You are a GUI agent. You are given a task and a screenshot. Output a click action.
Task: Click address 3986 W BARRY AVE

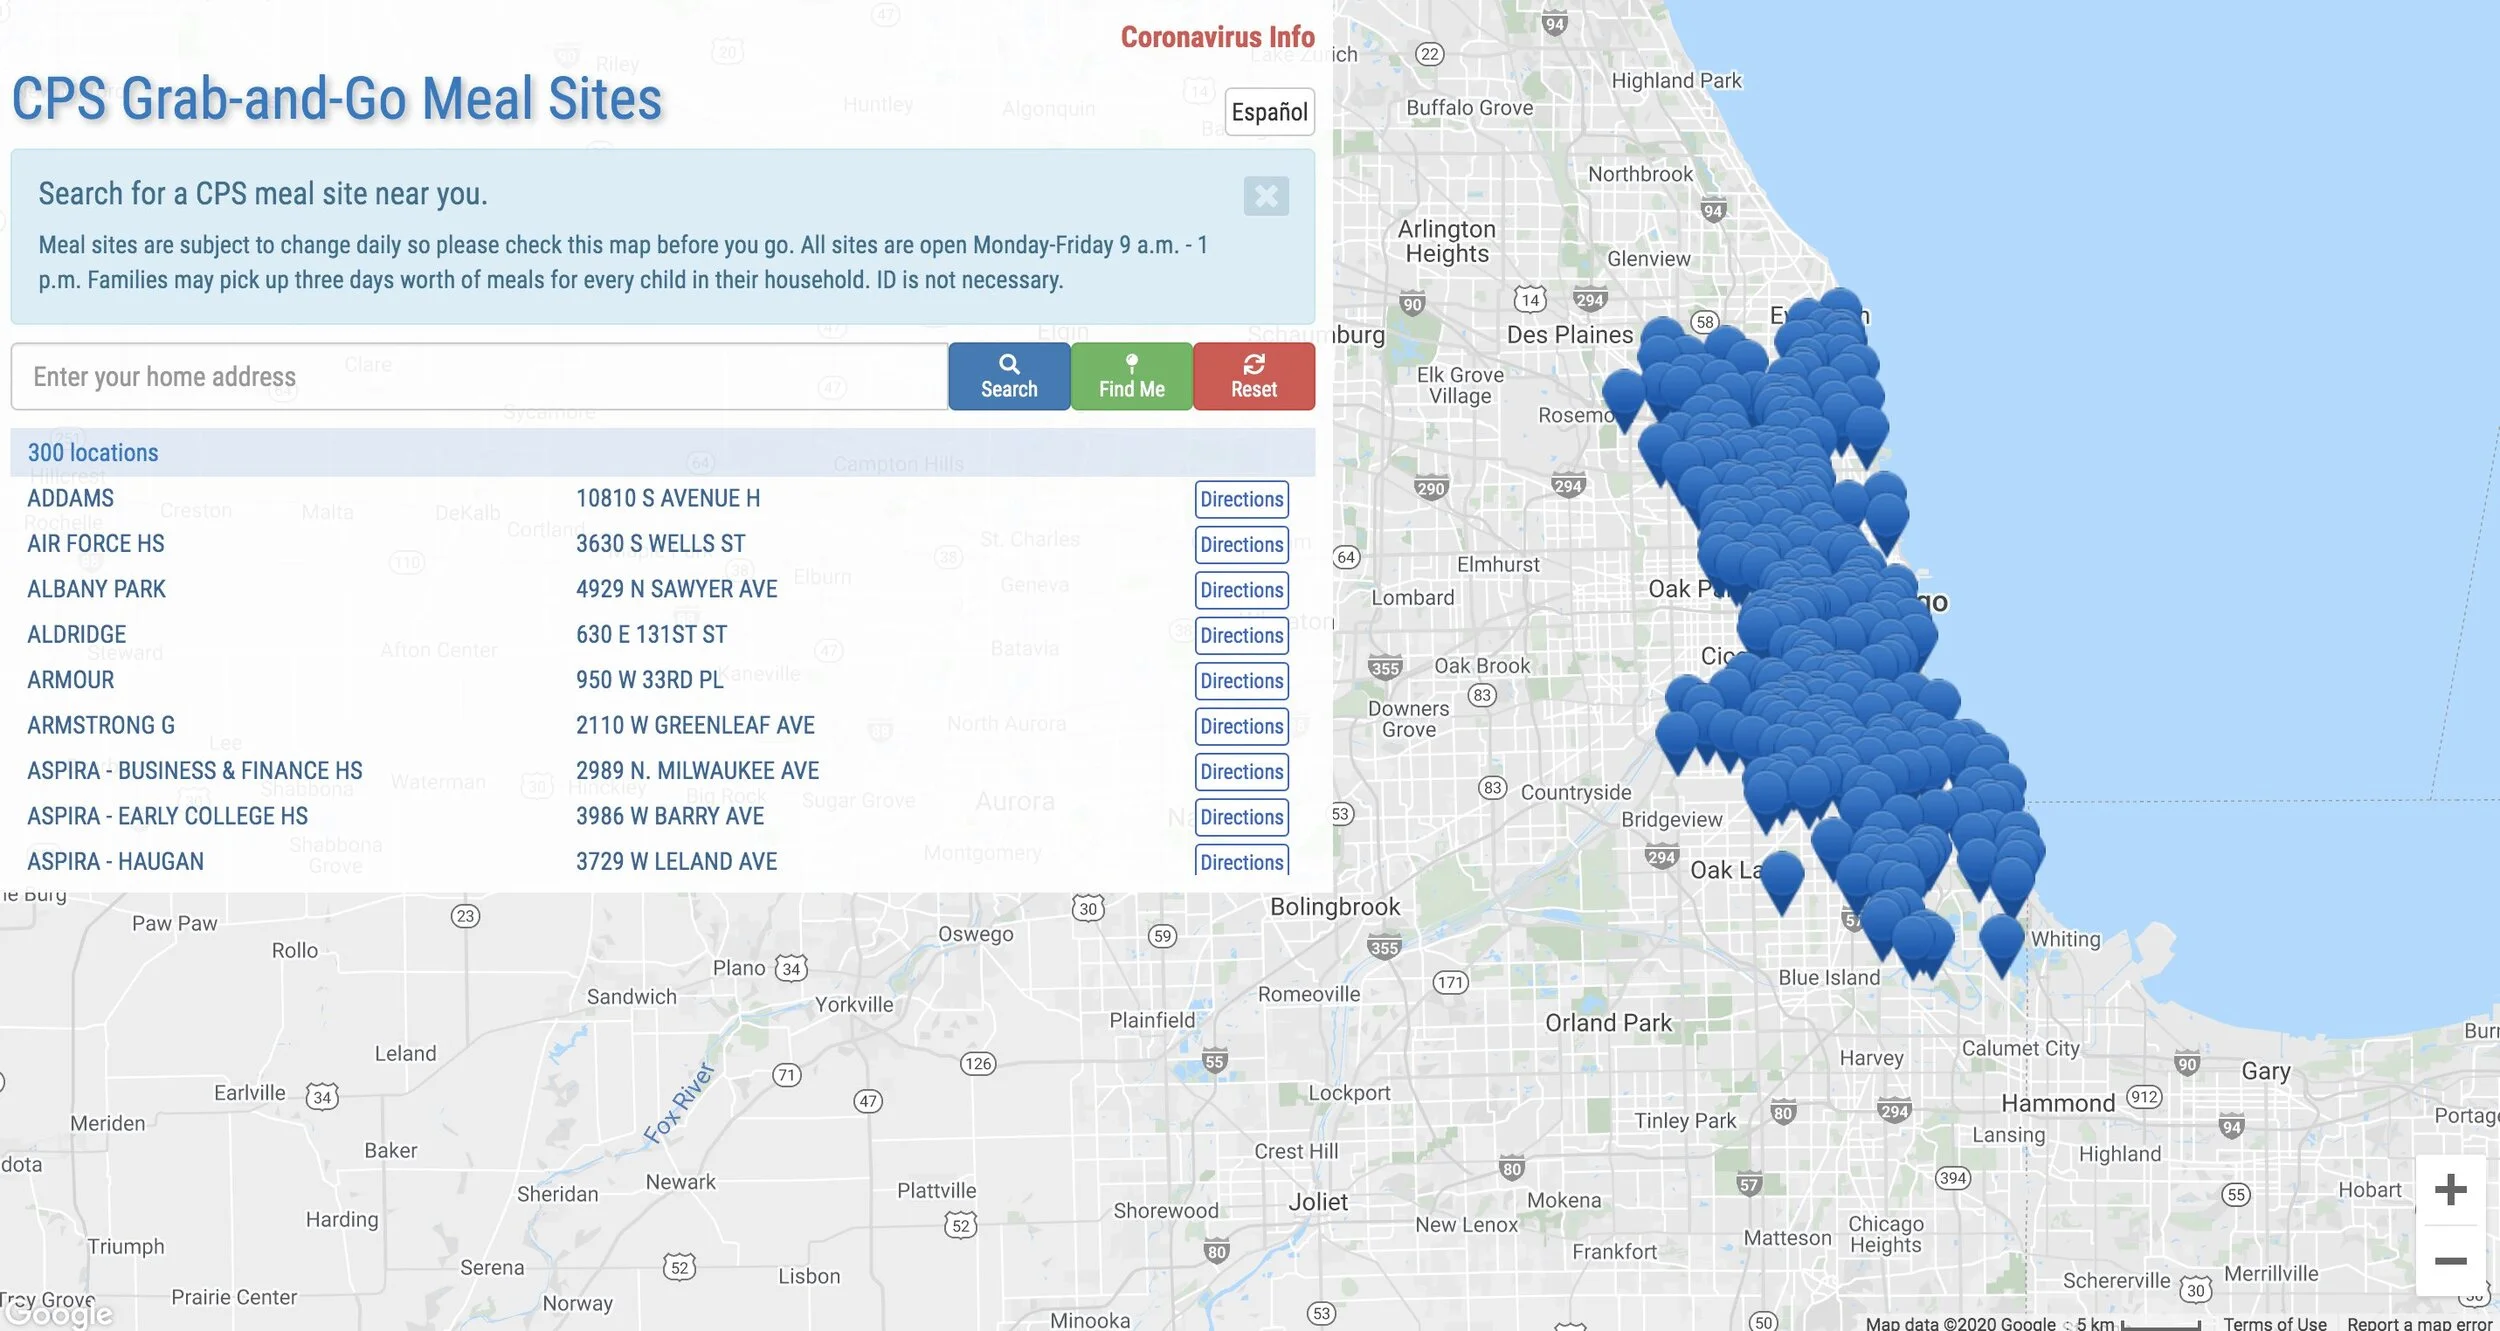coord(670,816)
